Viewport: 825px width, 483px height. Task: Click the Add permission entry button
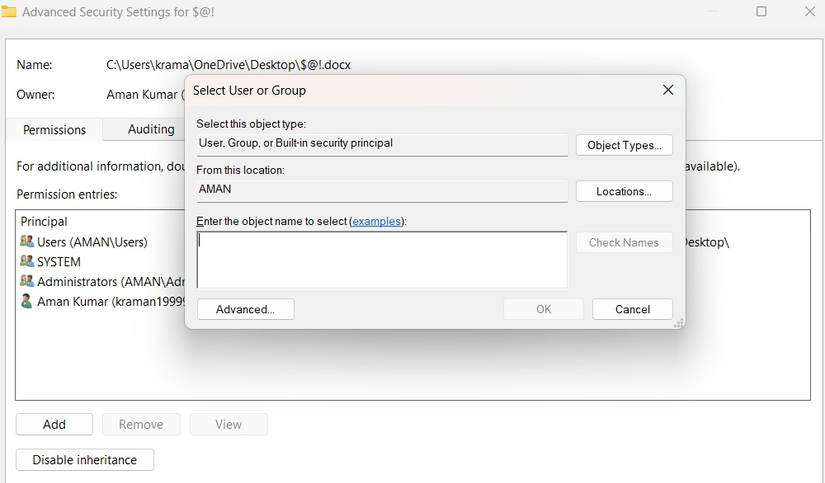(54, 424)
